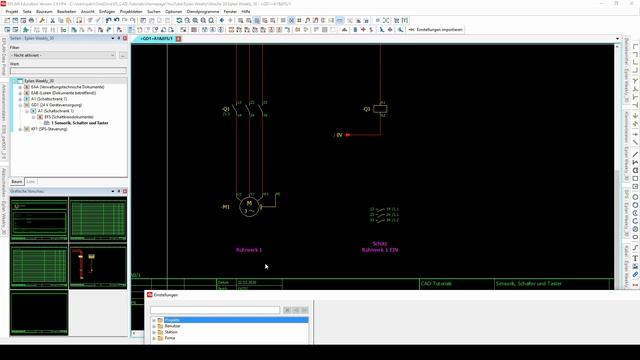Expand the EAB Listen node

tap(20, 93)
